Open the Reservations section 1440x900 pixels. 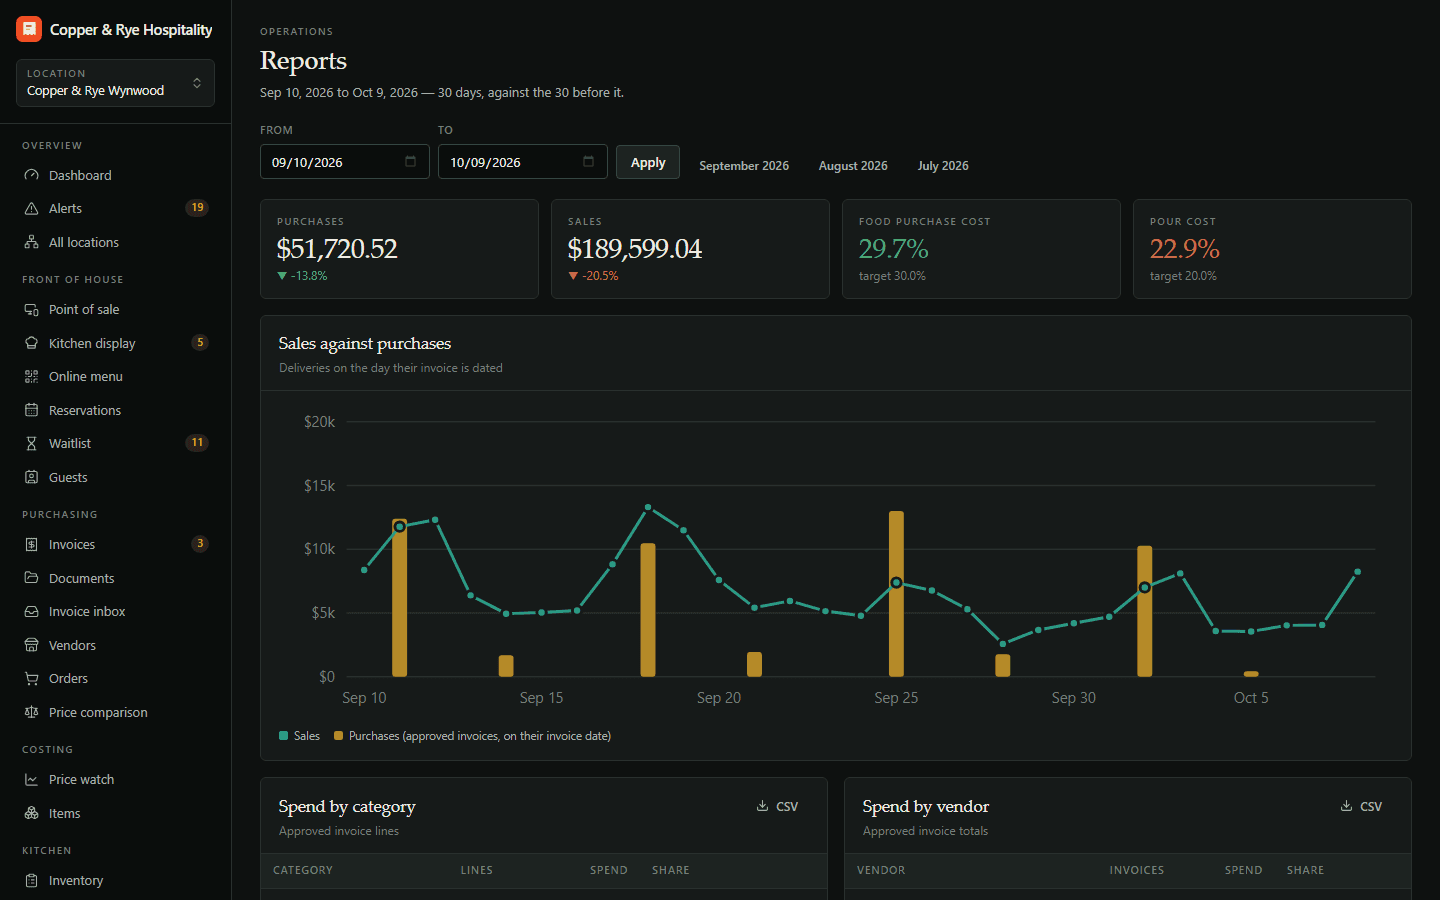point(115,410)
